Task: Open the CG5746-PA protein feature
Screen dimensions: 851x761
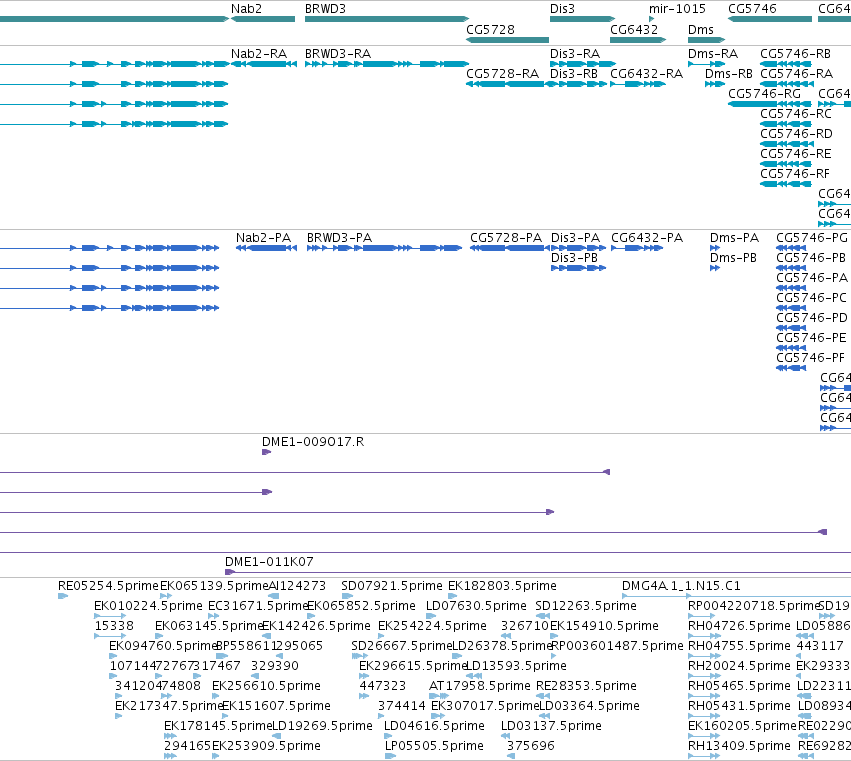Action: click(791, 288)
